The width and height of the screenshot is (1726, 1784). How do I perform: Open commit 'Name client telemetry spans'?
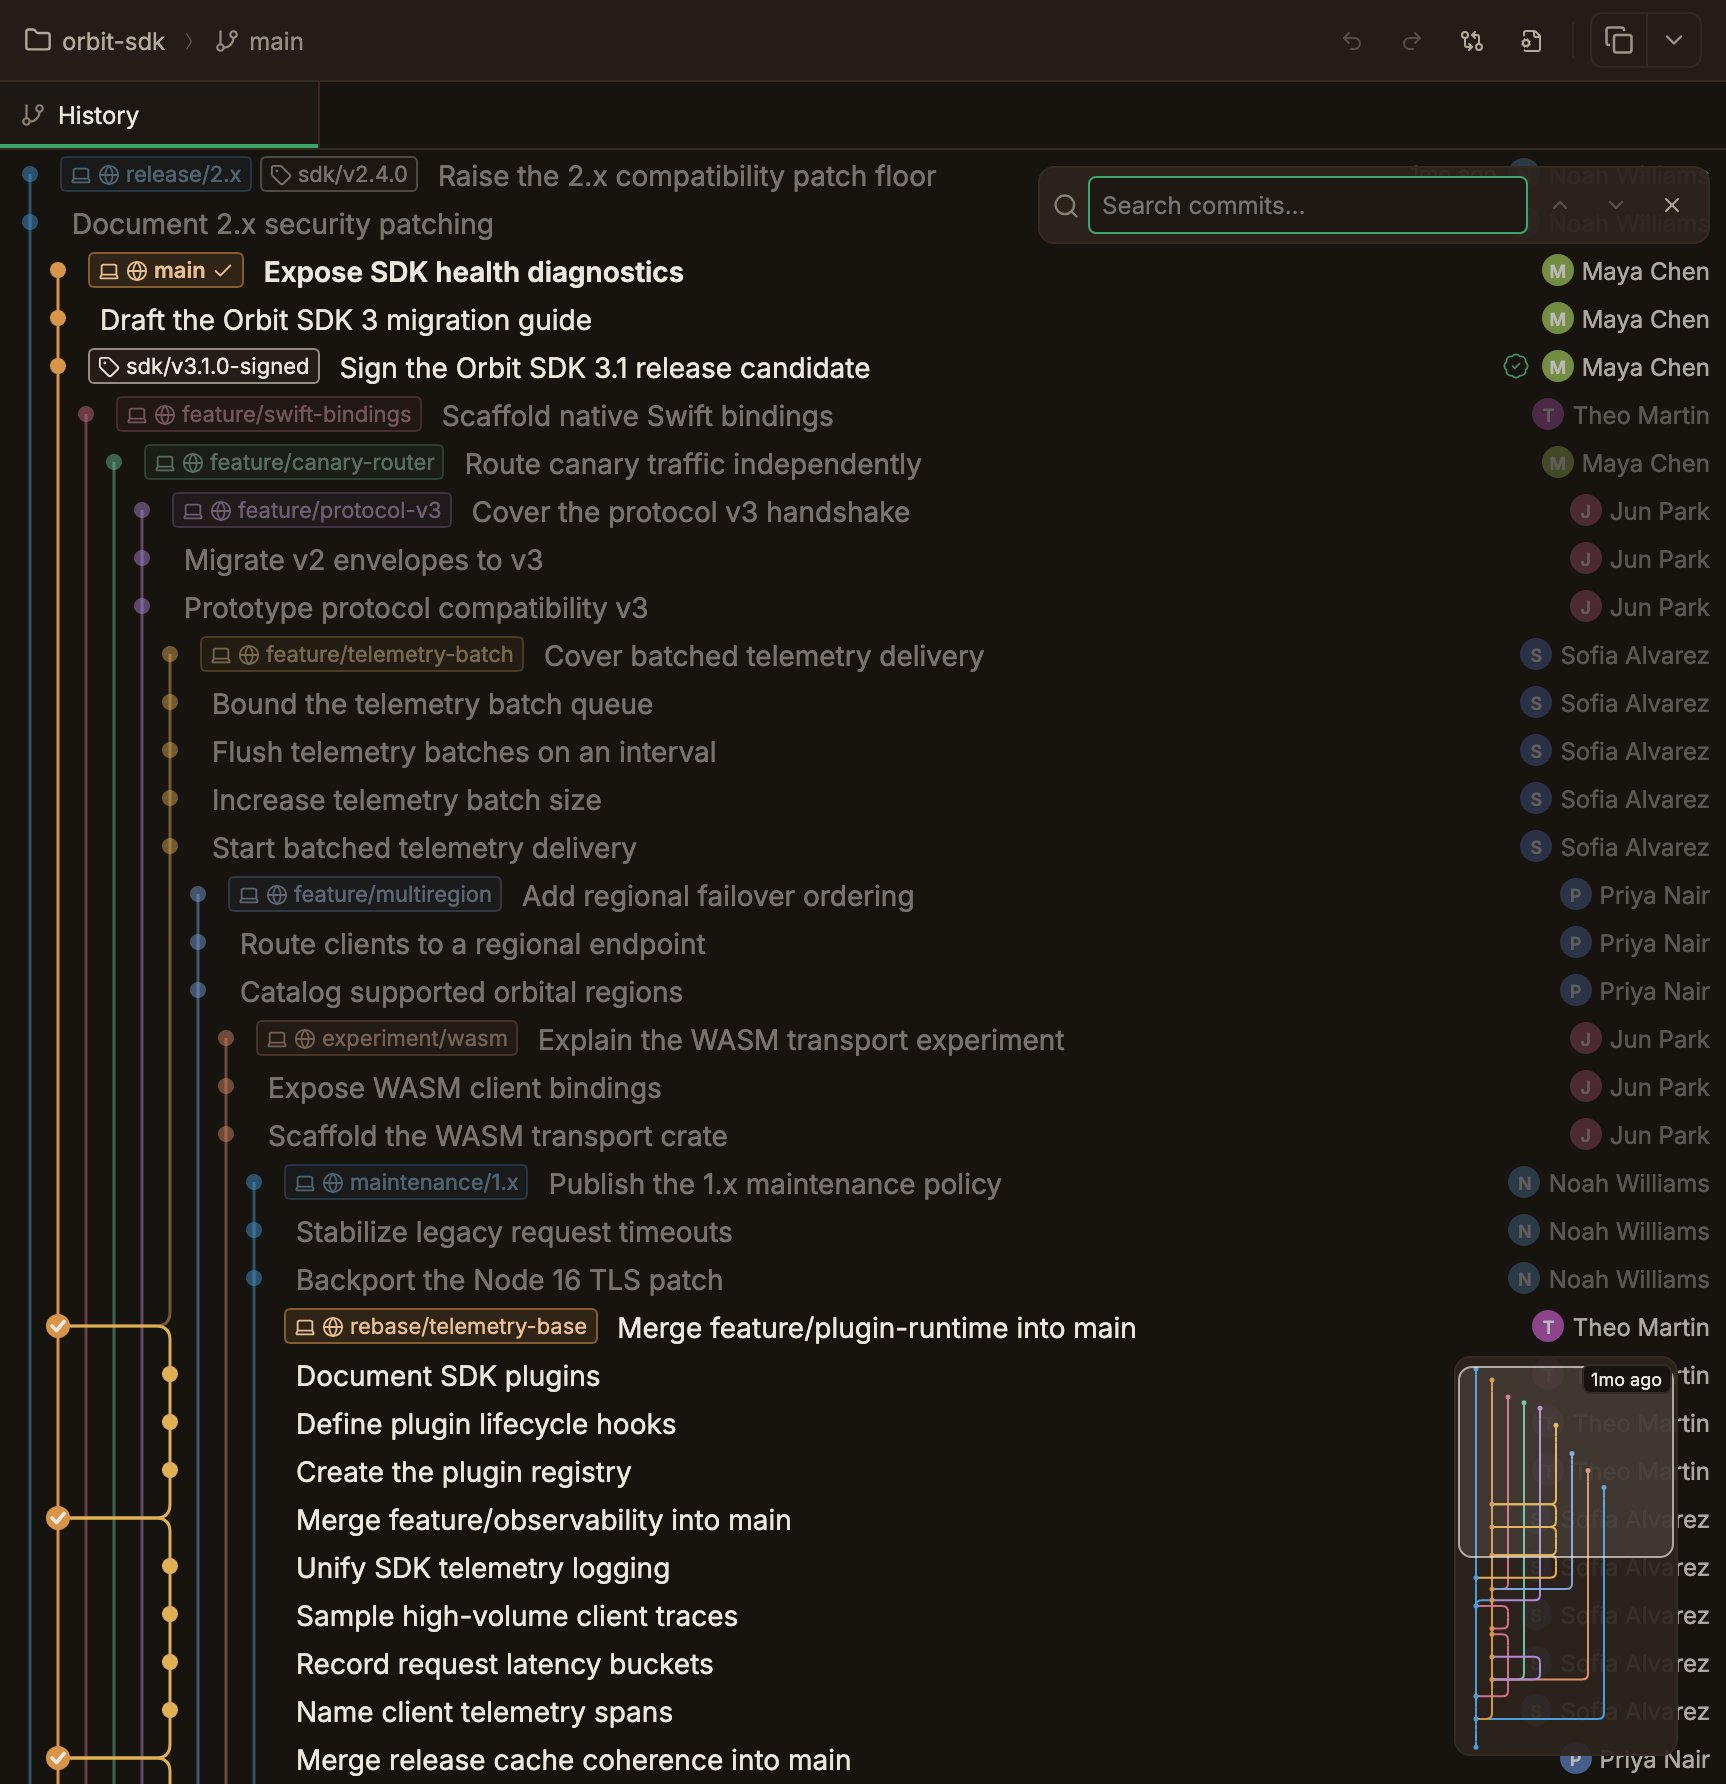pyautogui.click(x=485, y=1712)
